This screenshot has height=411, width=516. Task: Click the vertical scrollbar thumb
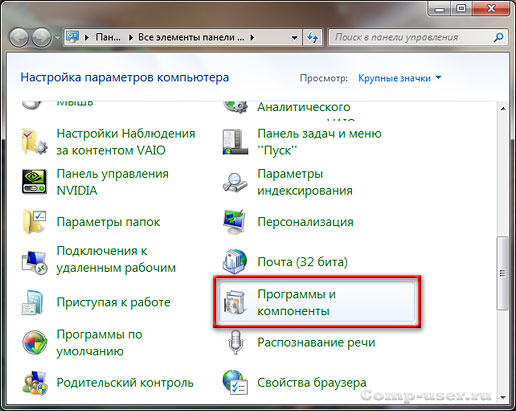(503, 273)
